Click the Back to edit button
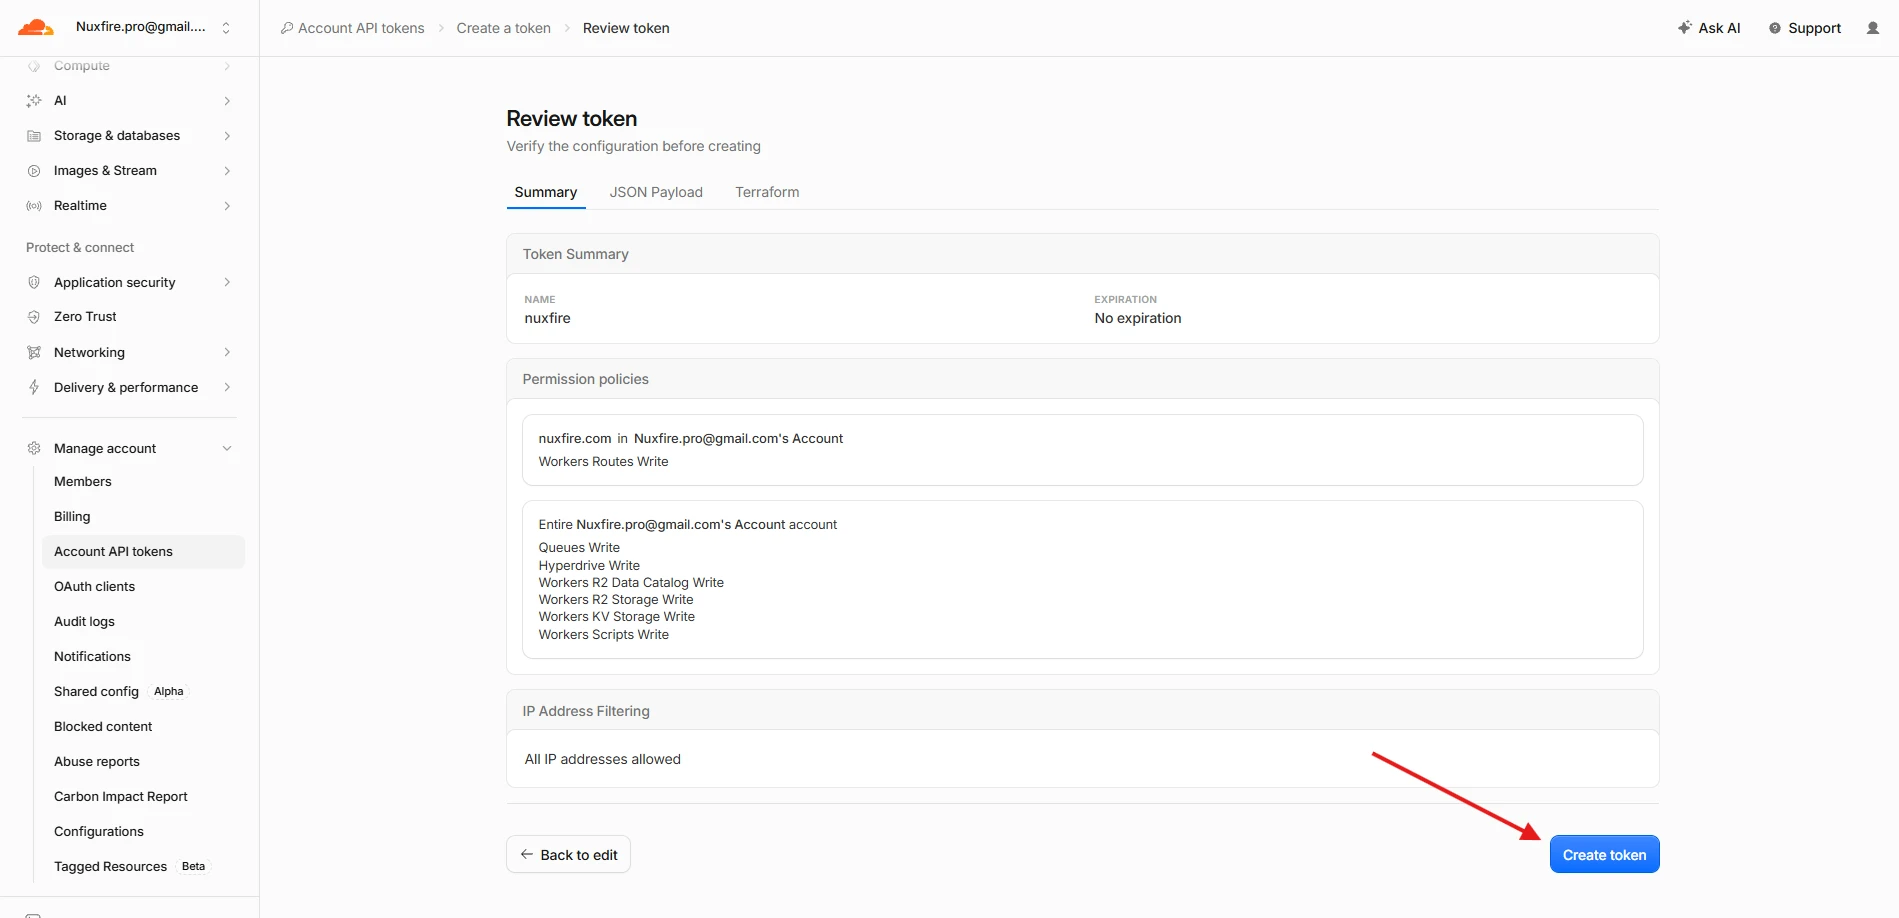The image size is (1899, 918). 568,855
